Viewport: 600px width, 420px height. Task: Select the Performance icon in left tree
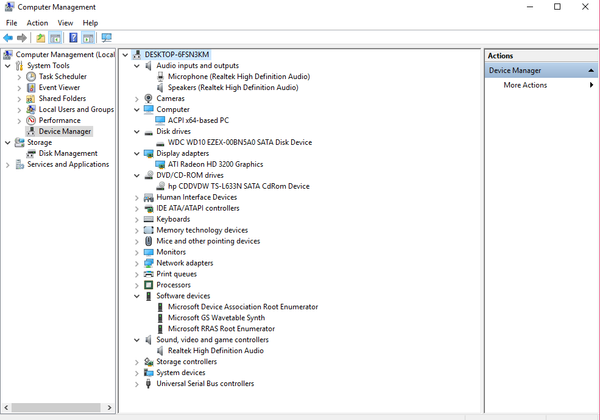point(31,120)
